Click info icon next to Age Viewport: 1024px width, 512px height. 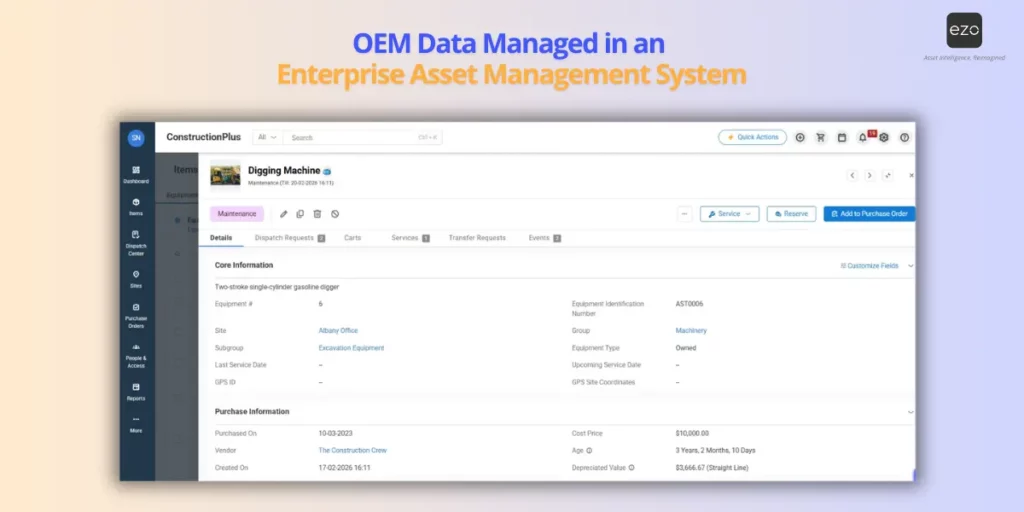[589, 451]
